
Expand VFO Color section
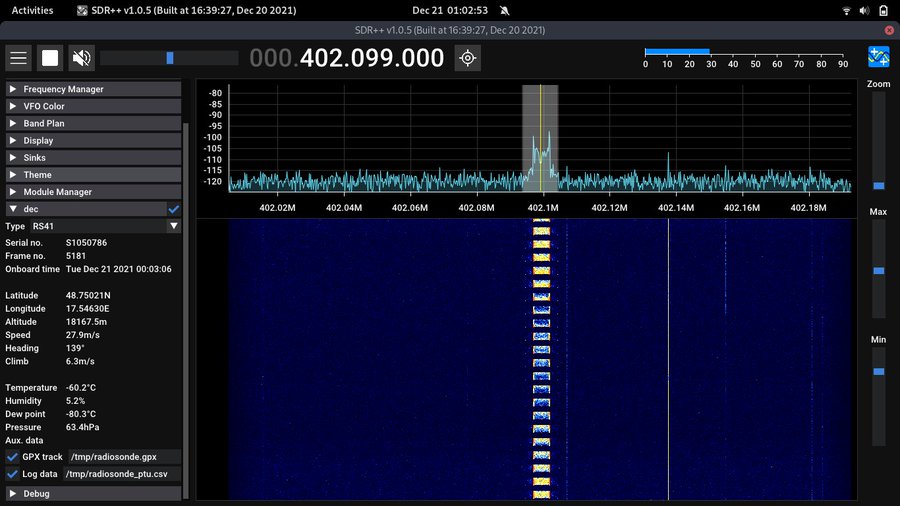click(93, 106)
